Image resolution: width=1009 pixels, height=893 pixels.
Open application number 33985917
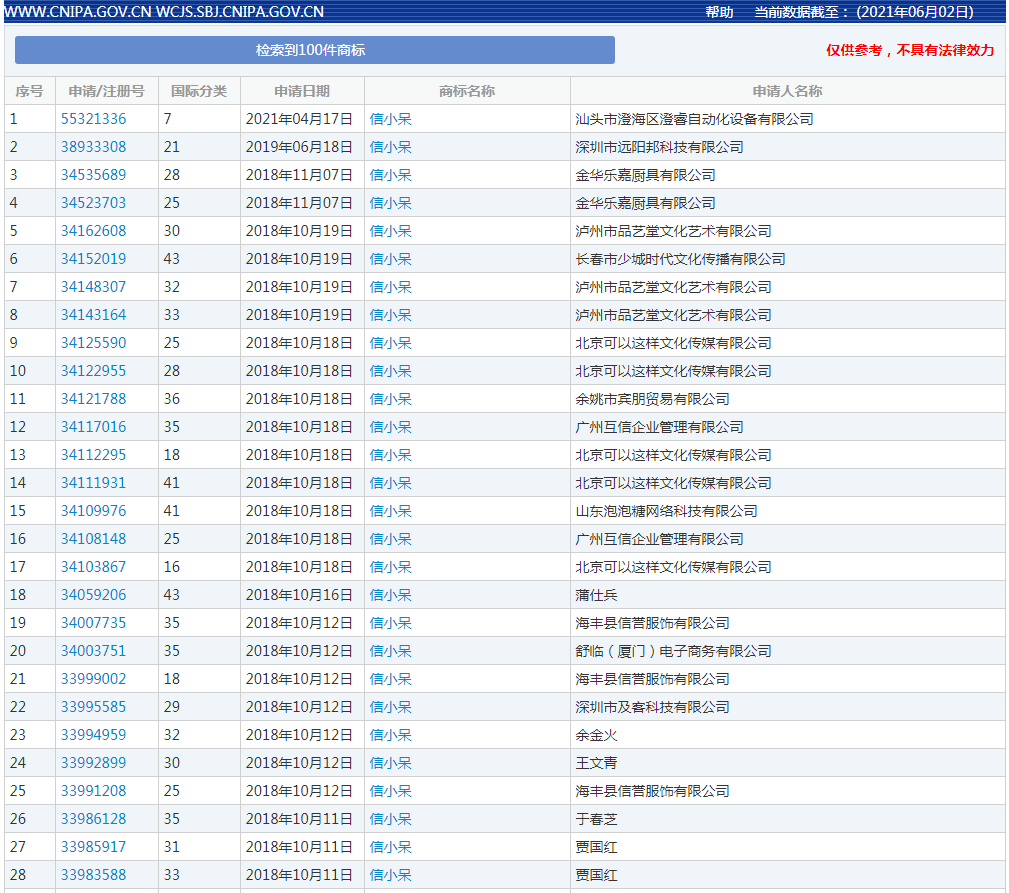coord(93,847)
